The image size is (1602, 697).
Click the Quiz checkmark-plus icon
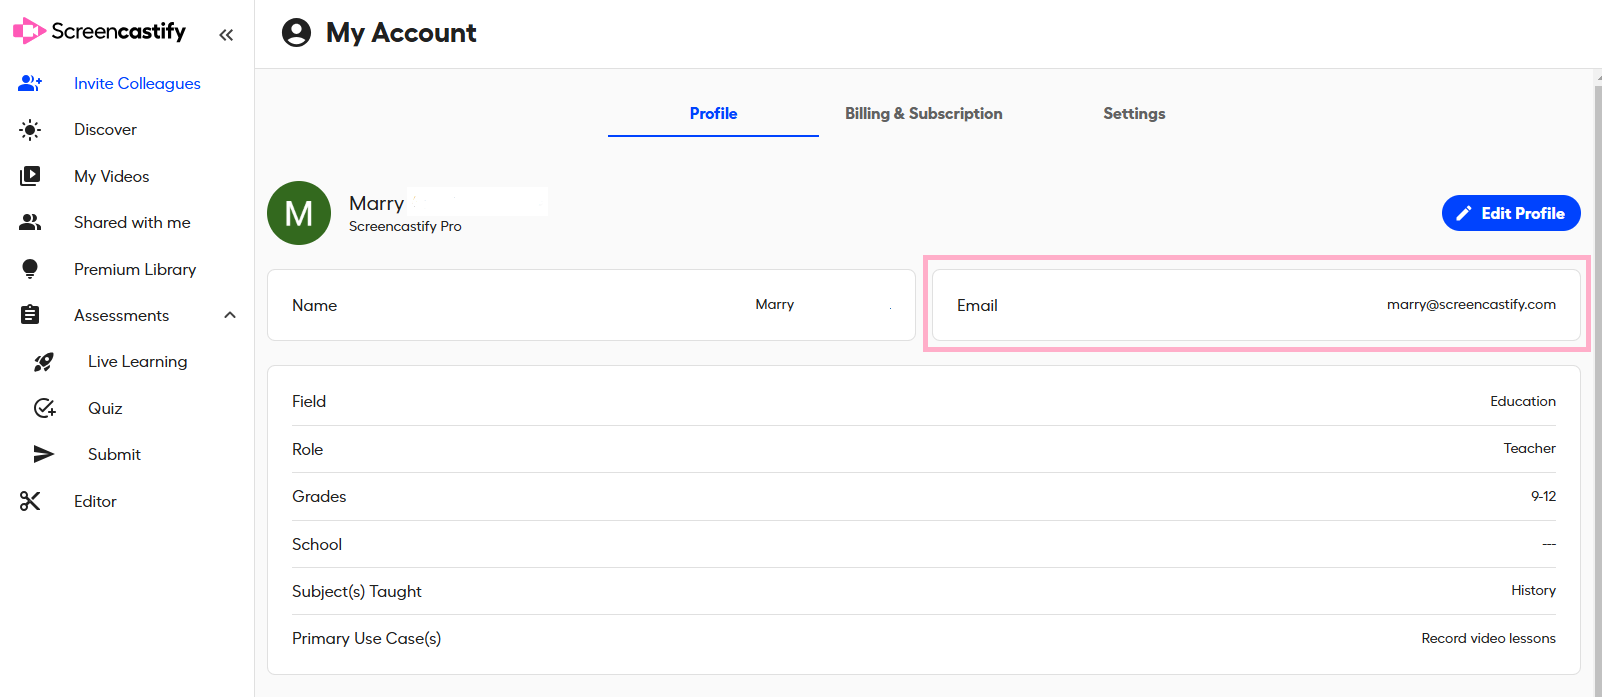[44, 408]
